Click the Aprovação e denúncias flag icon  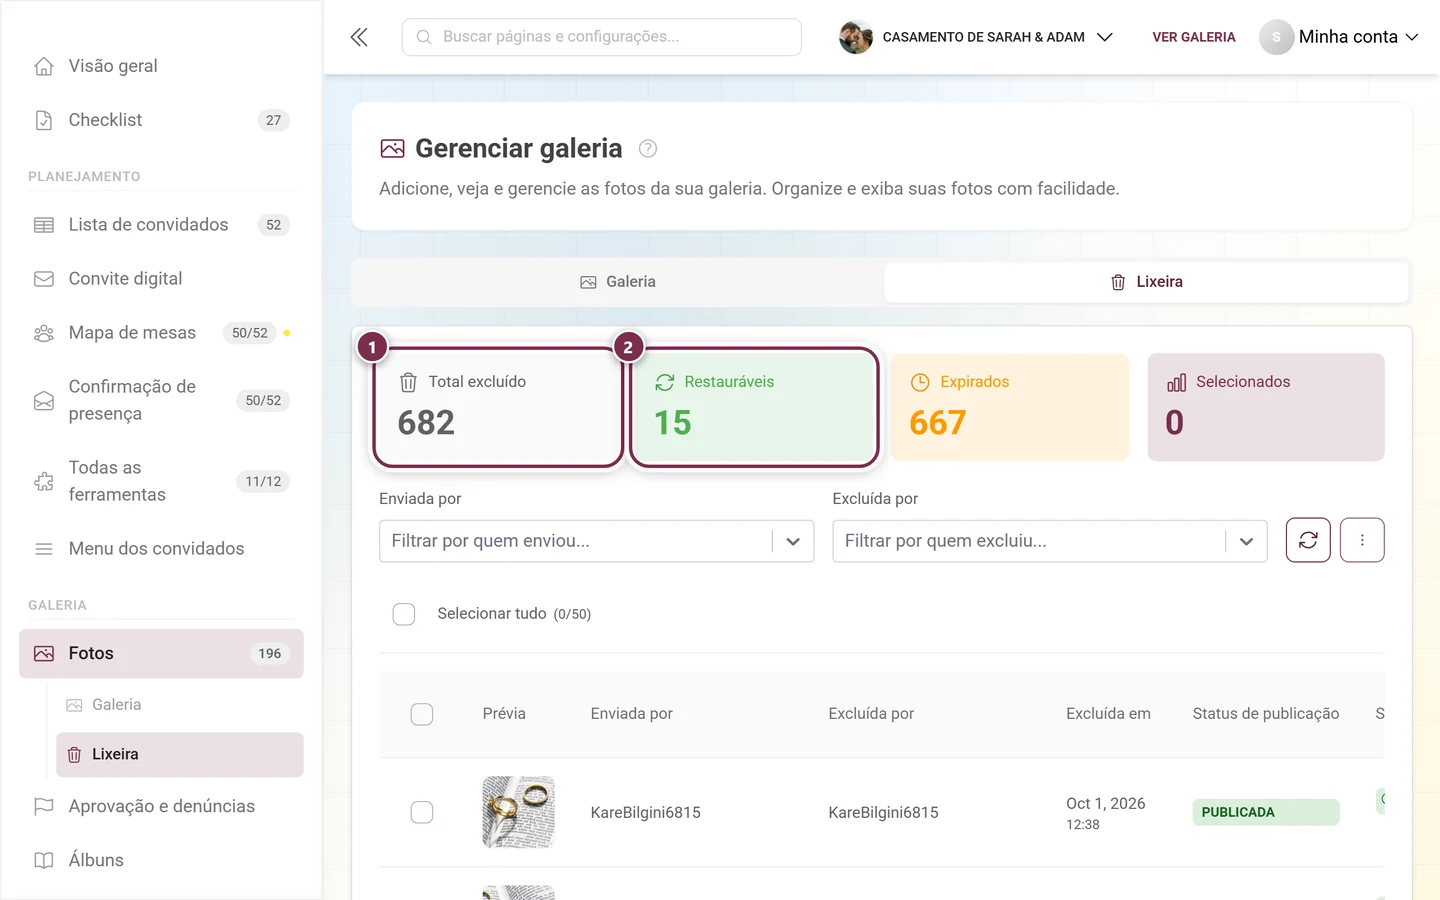pyautogui.click(x=44, y=806)
